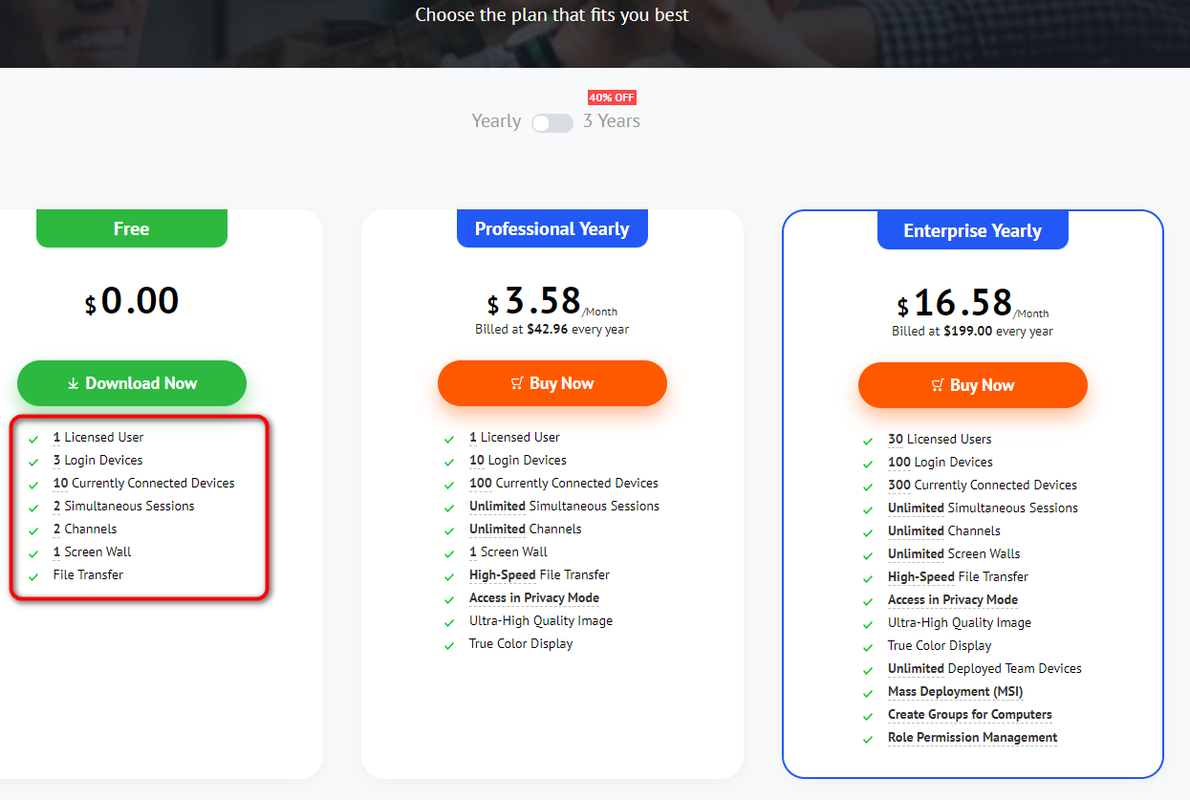1190x800 pixels.
Task: Select the Professional Yearly plan header
Action: click(552, 228)
